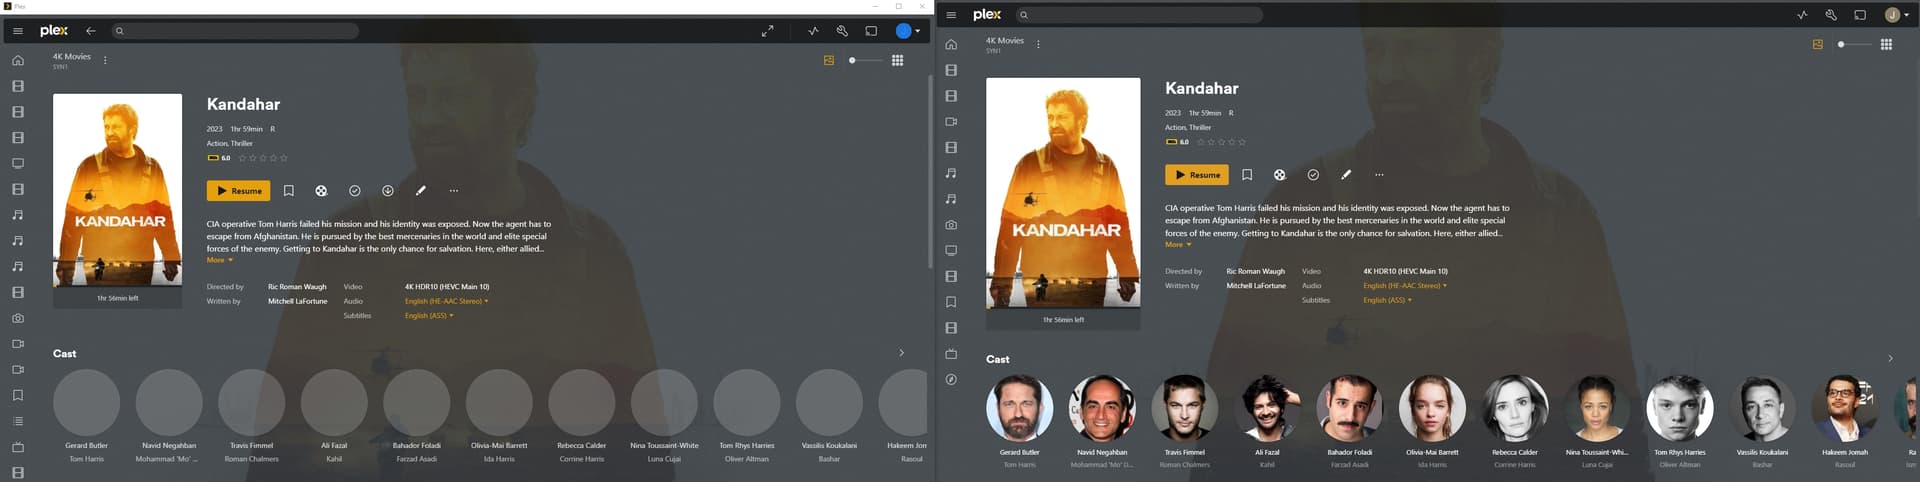Go back using arrow in left Plex window

[91, 31]
